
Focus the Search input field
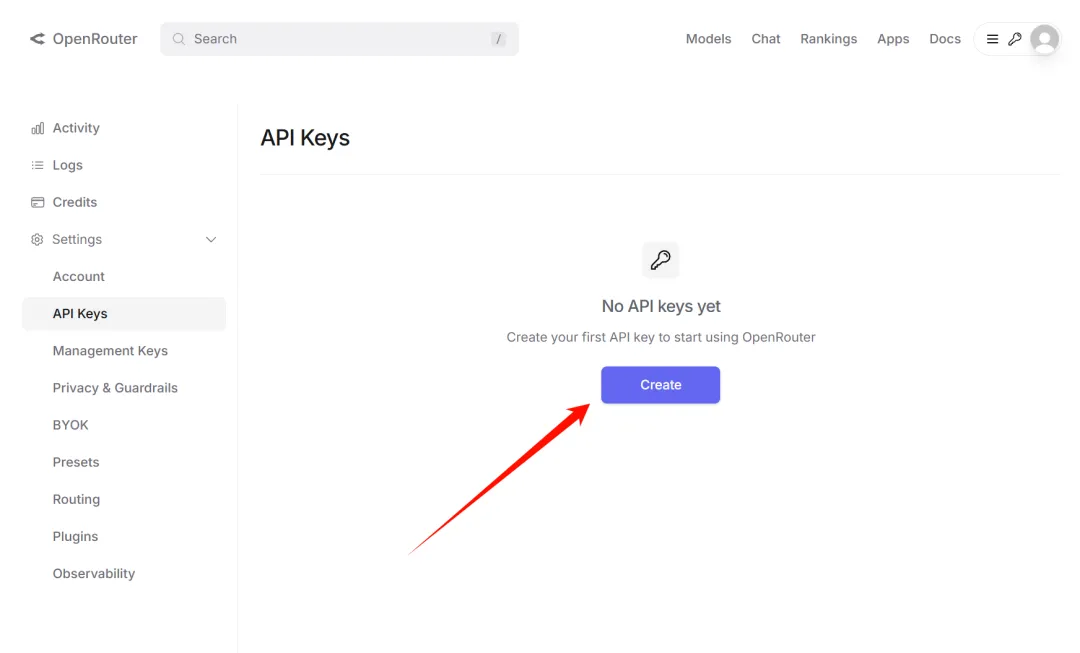click(340, 39)
